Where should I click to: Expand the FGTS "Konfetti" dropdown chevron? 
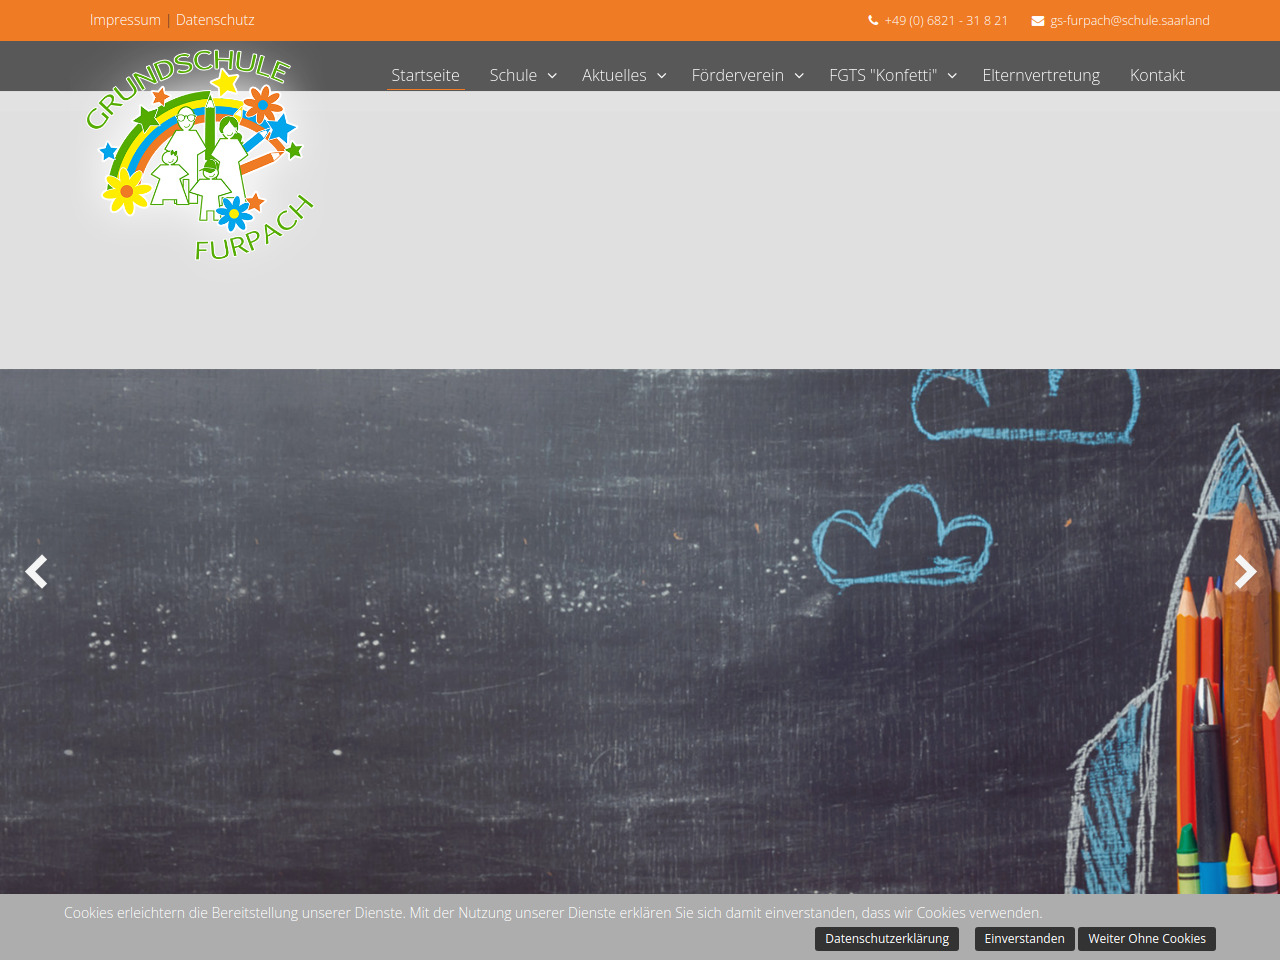(952, 76)
